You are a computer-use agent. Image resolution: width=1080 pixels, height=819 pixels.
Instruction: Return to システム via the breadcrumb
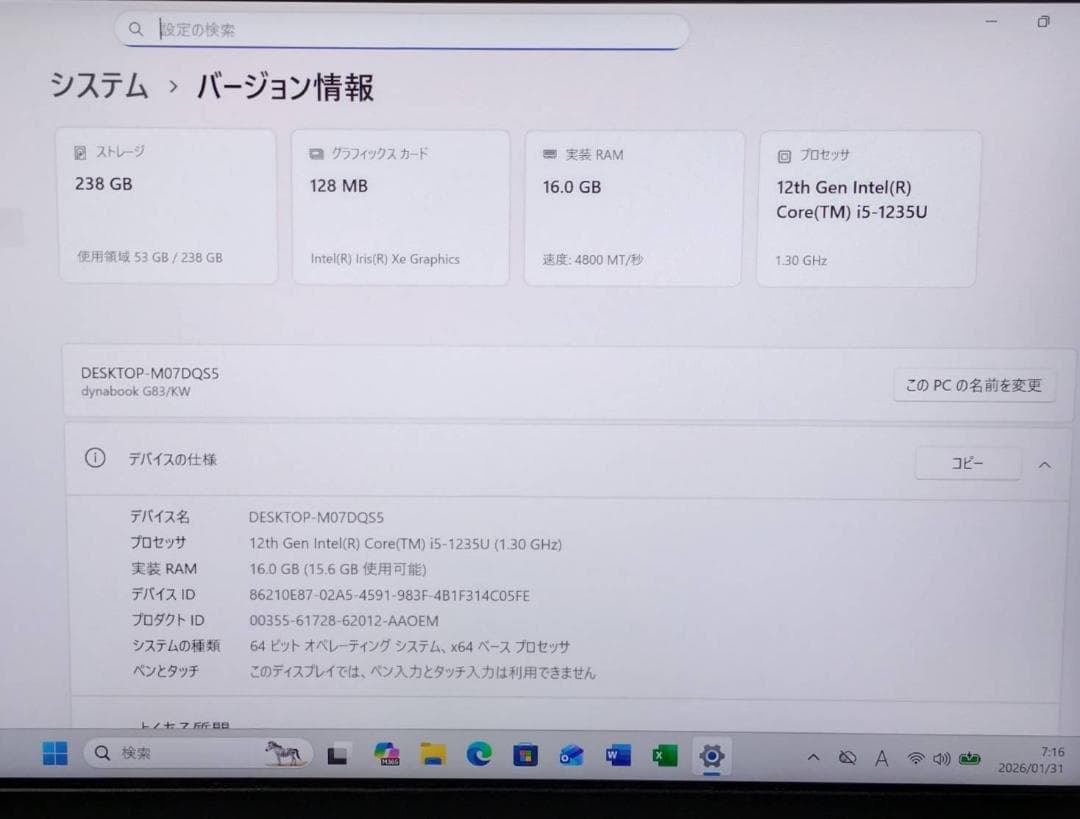[97, 88]
